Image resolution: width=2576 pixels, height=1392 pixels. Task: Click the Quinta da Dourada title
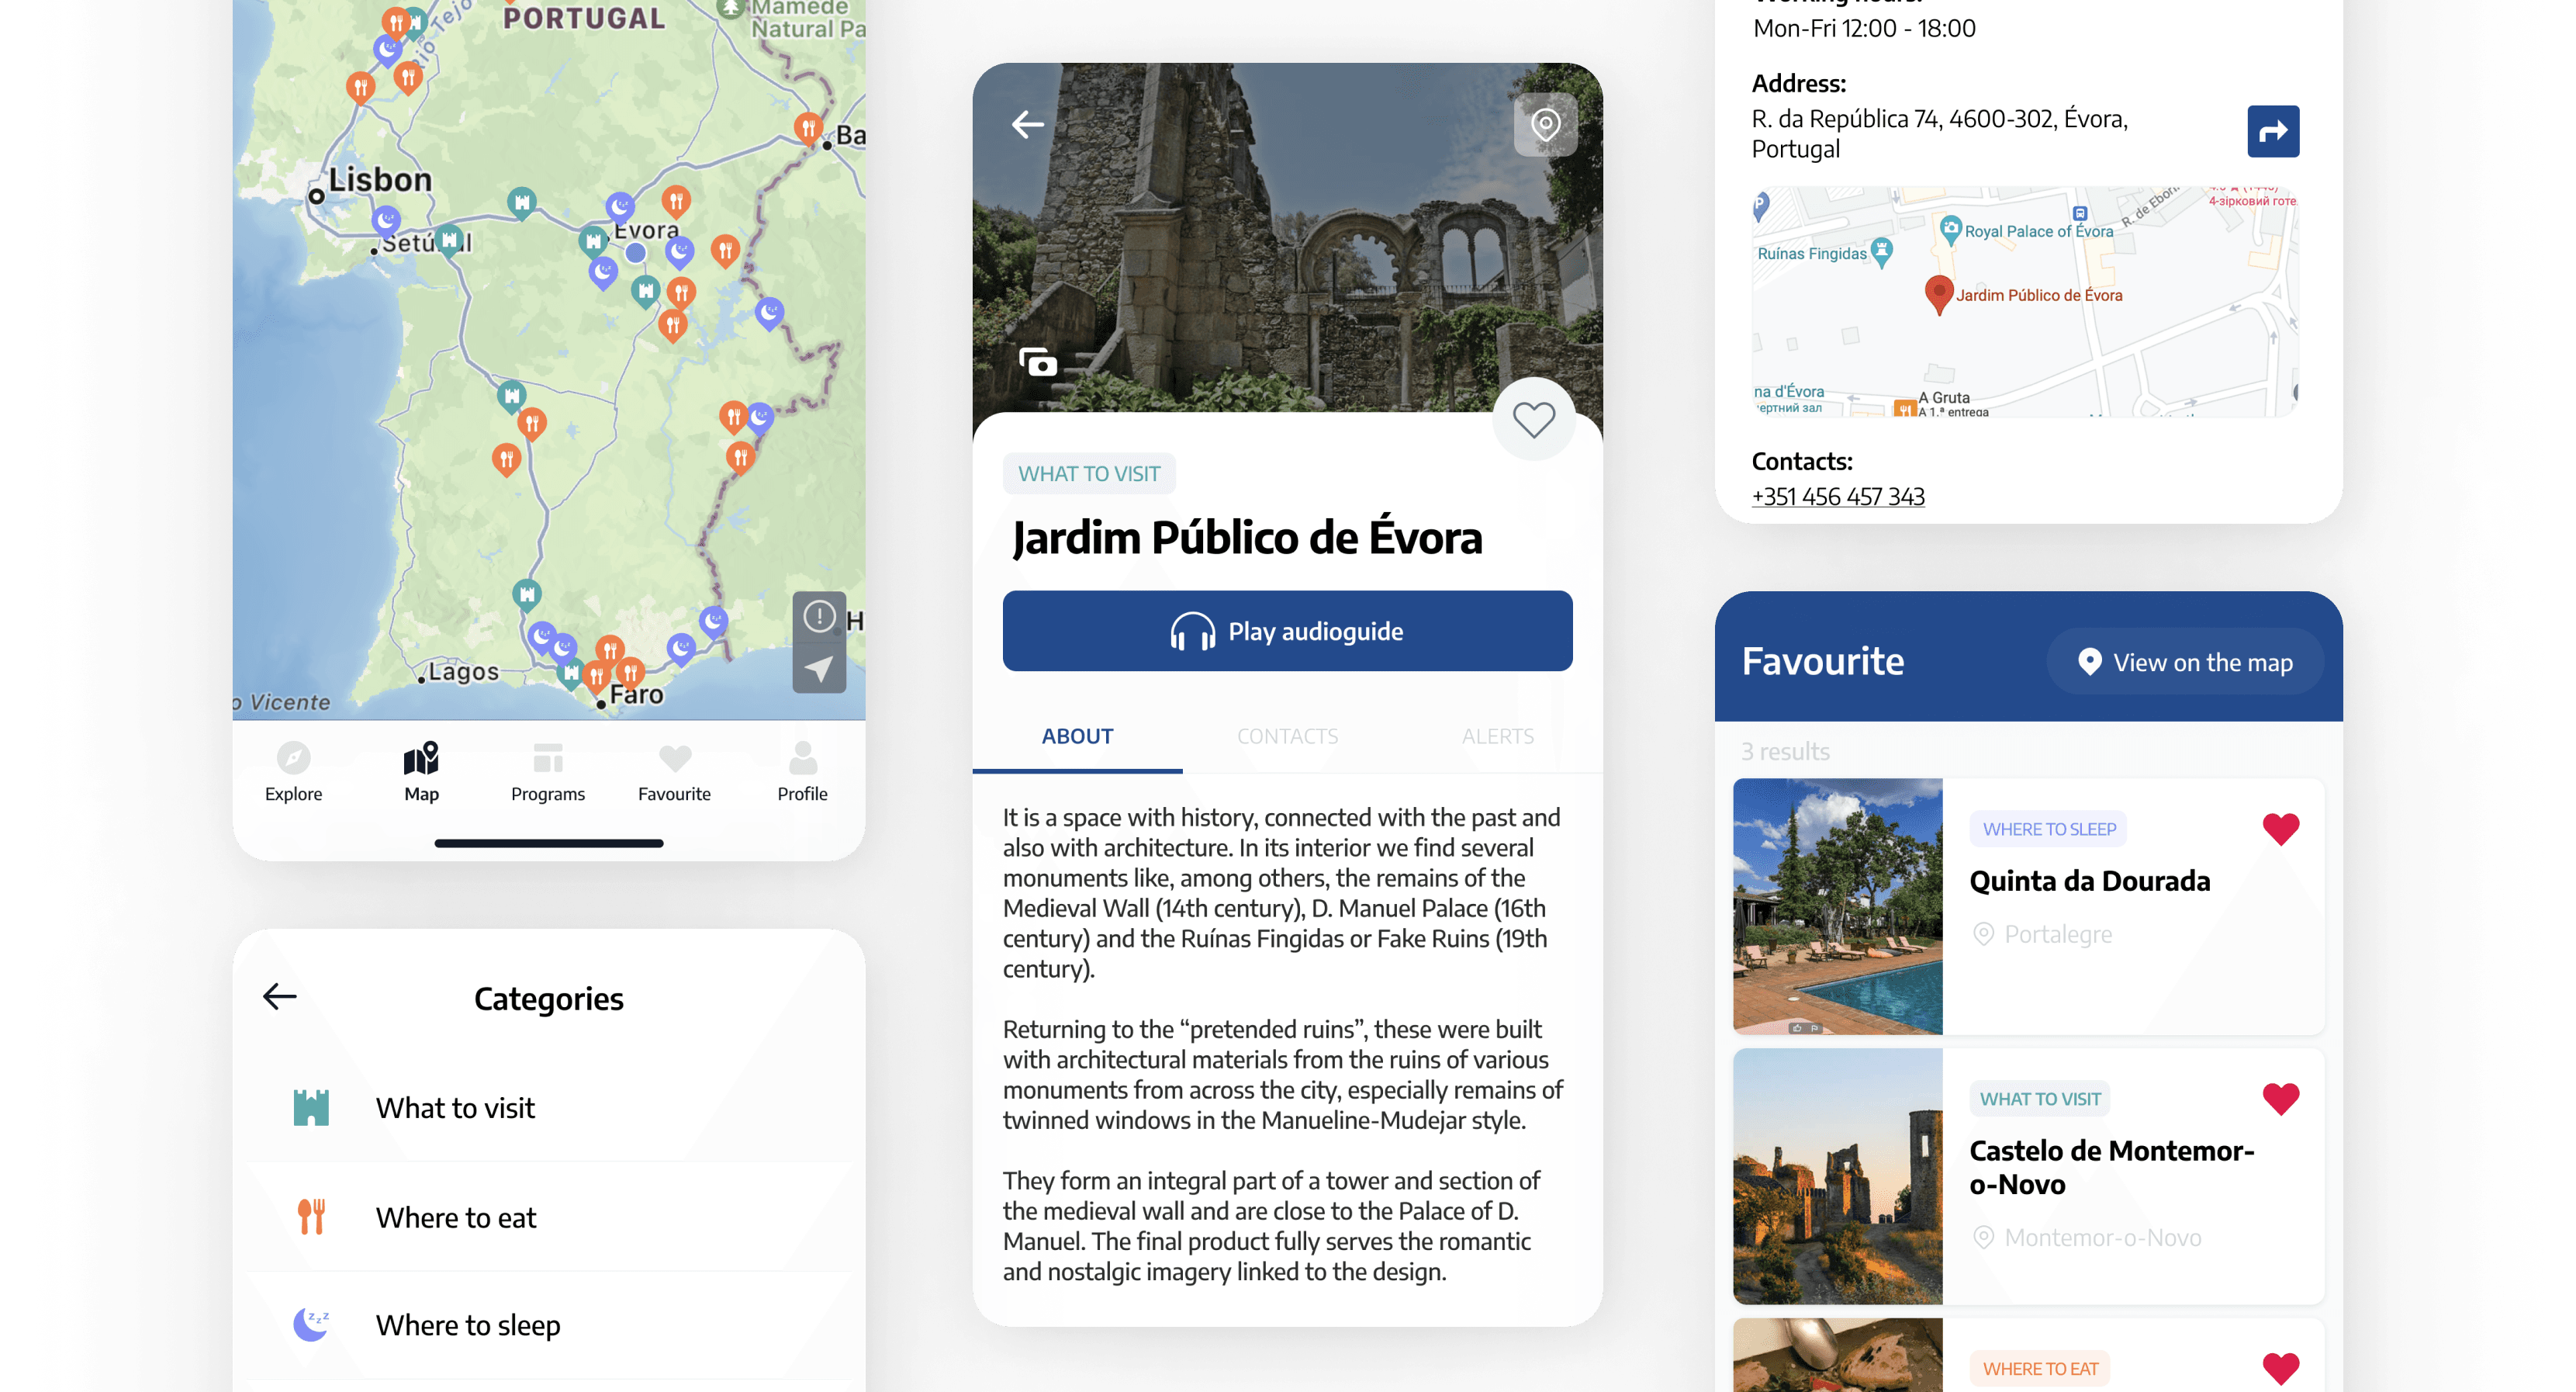click(2089, 881)
